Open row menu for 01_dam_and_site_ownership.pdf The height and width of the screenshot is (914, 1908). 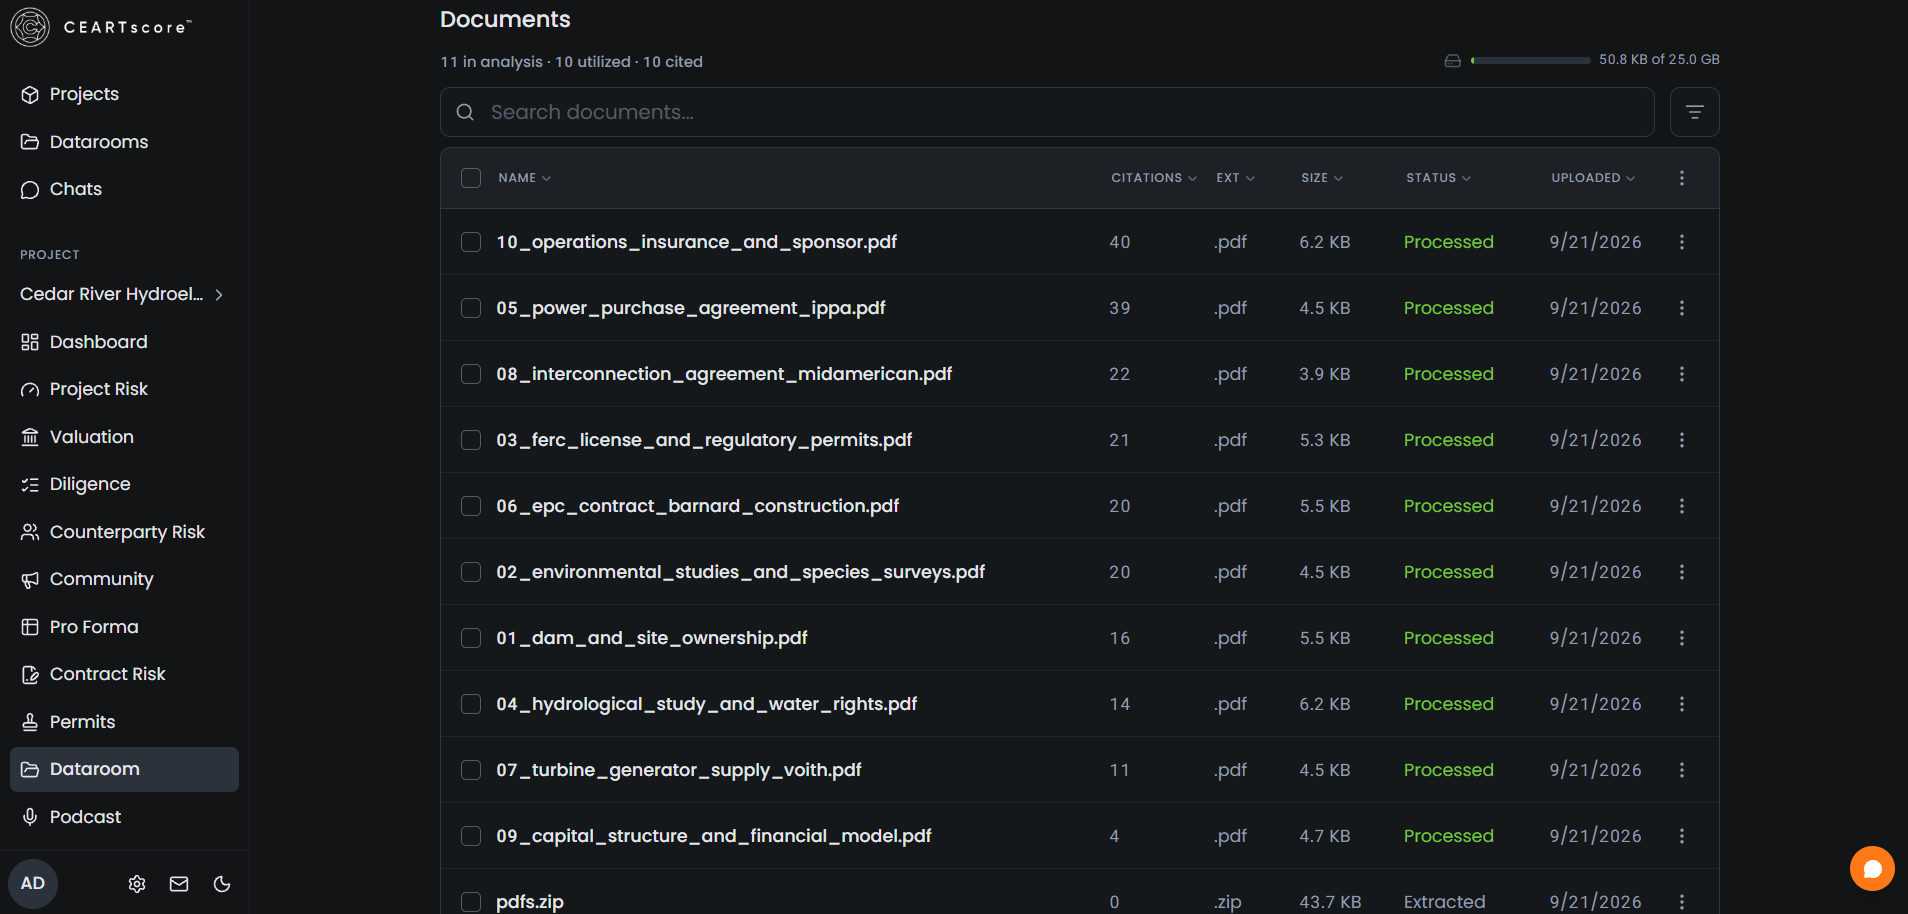coord(1681,638)
